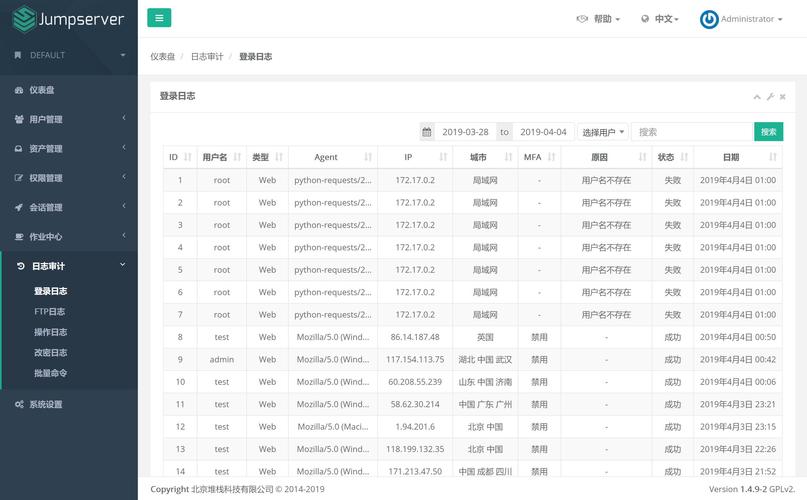Open the 批量命令 submenu item
The image size is (807, 500).
pyautogui.click(x=50, y=374)
